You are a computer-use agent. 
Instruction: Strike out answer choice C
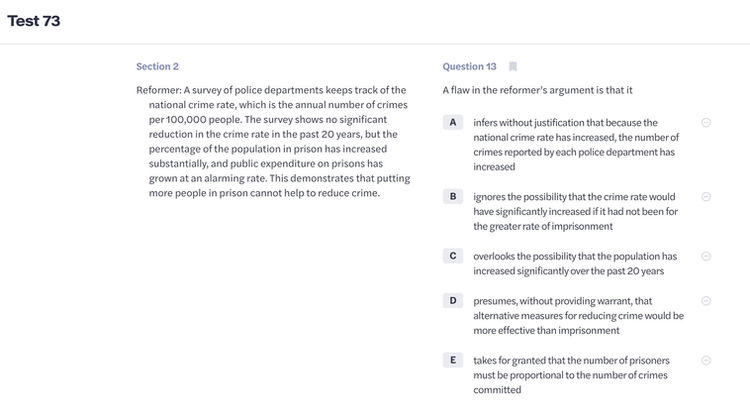[x=706, y=256]
